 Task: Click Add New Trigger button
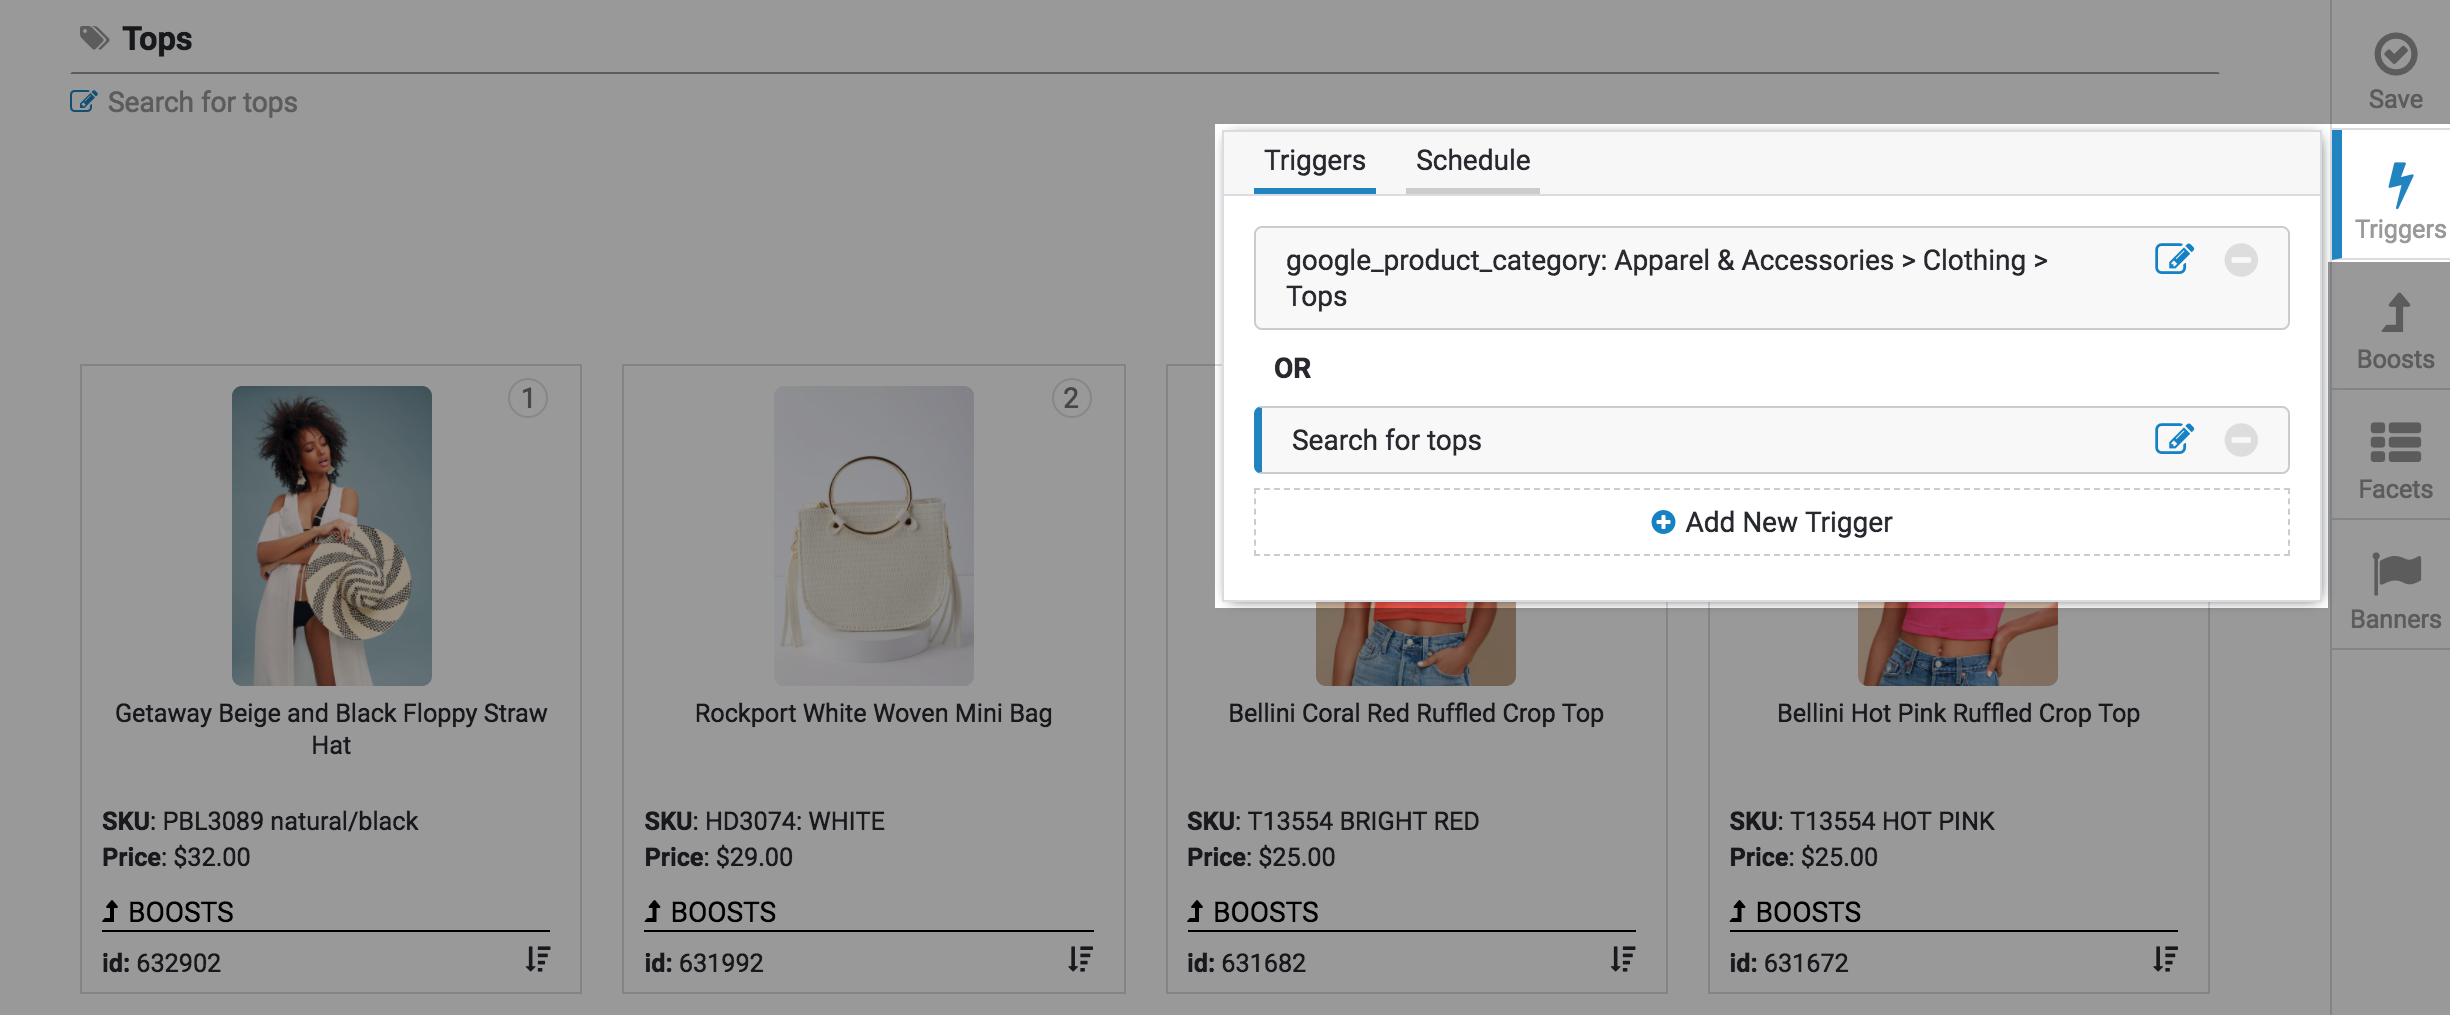click(1771, 522)
